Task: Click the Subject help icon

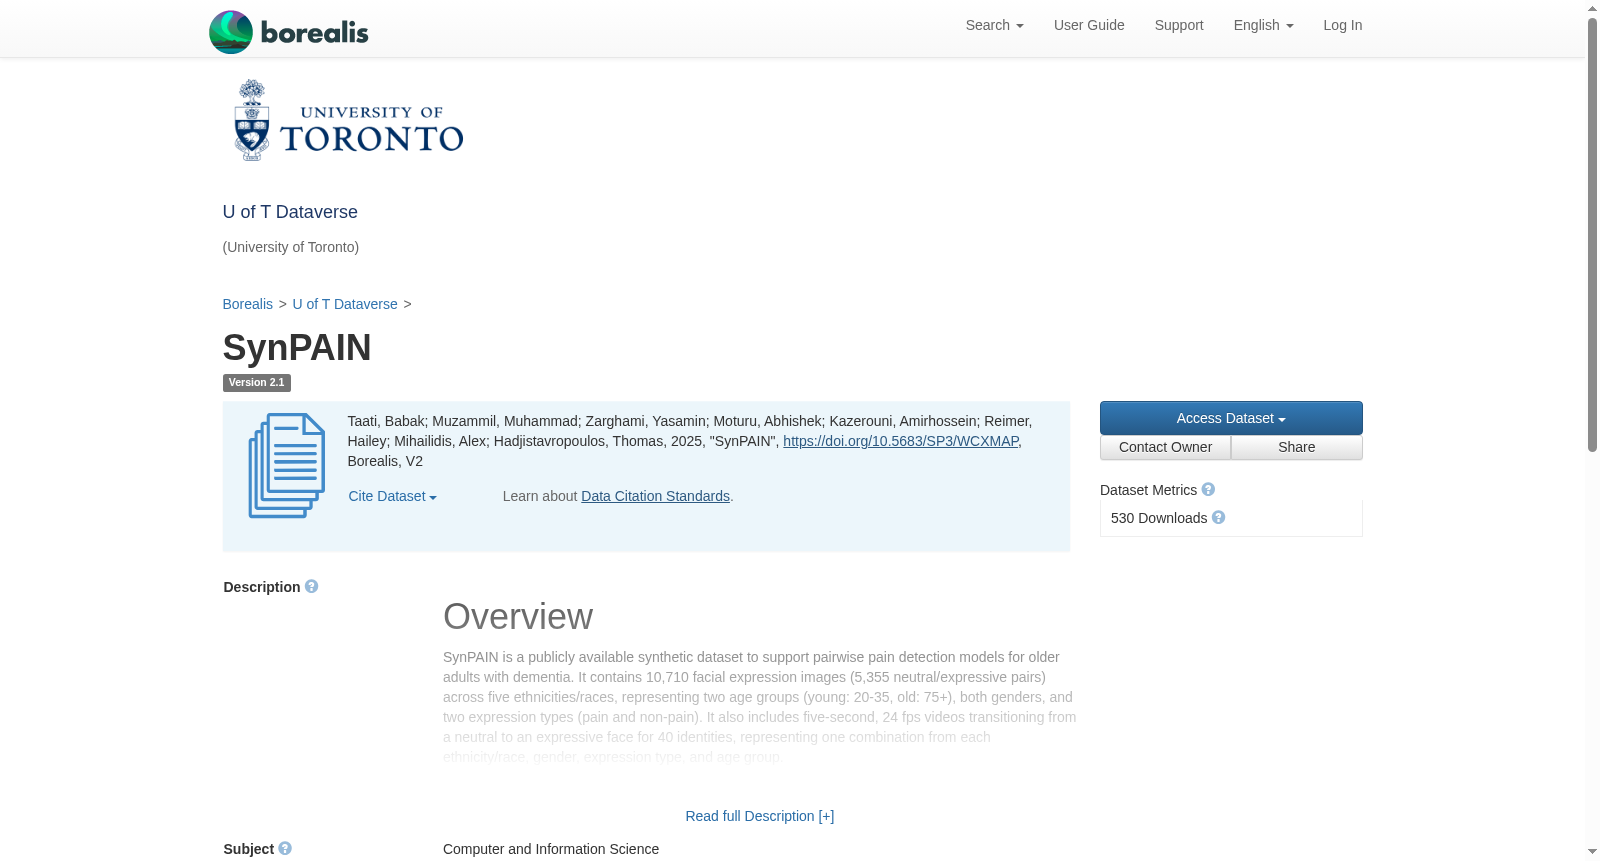Action: click(285, 849)
